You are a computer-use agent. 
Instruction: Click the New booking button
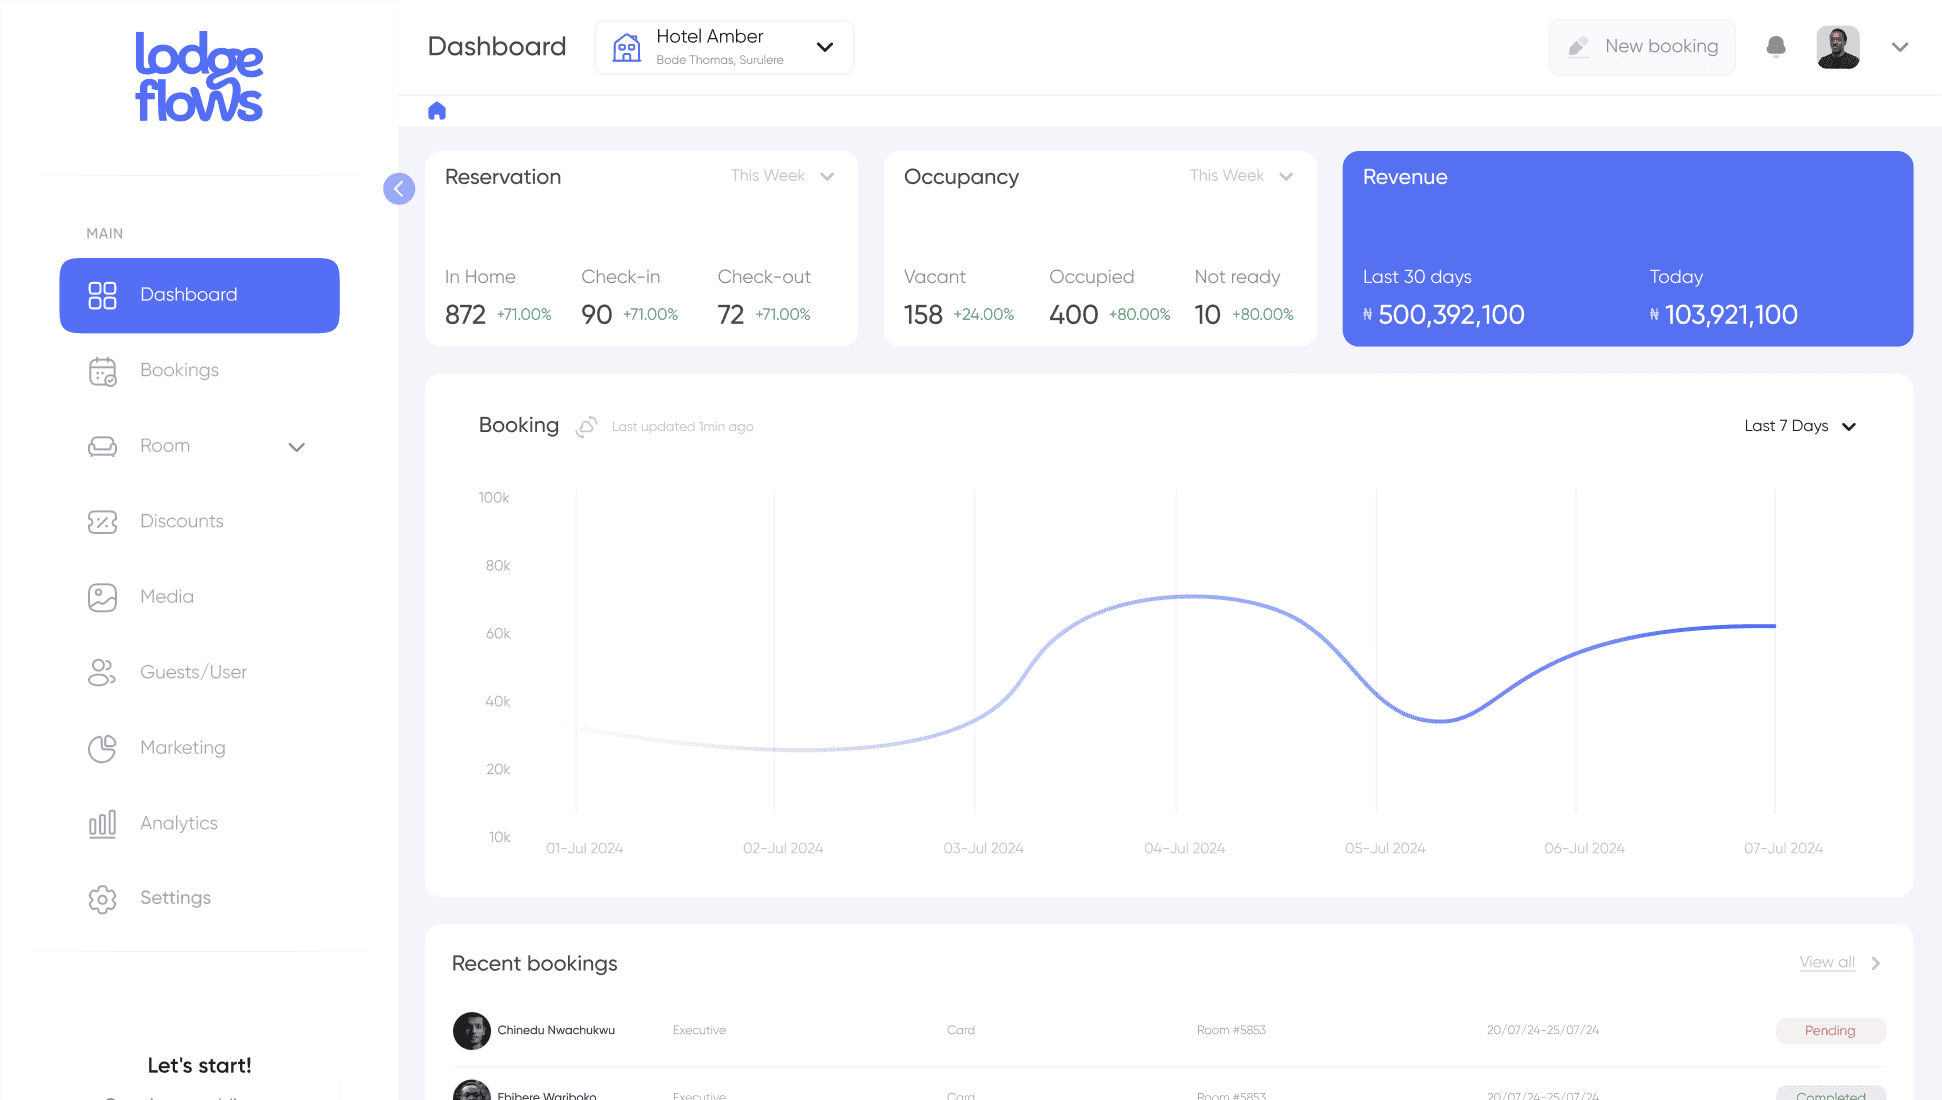(1642, 47)
